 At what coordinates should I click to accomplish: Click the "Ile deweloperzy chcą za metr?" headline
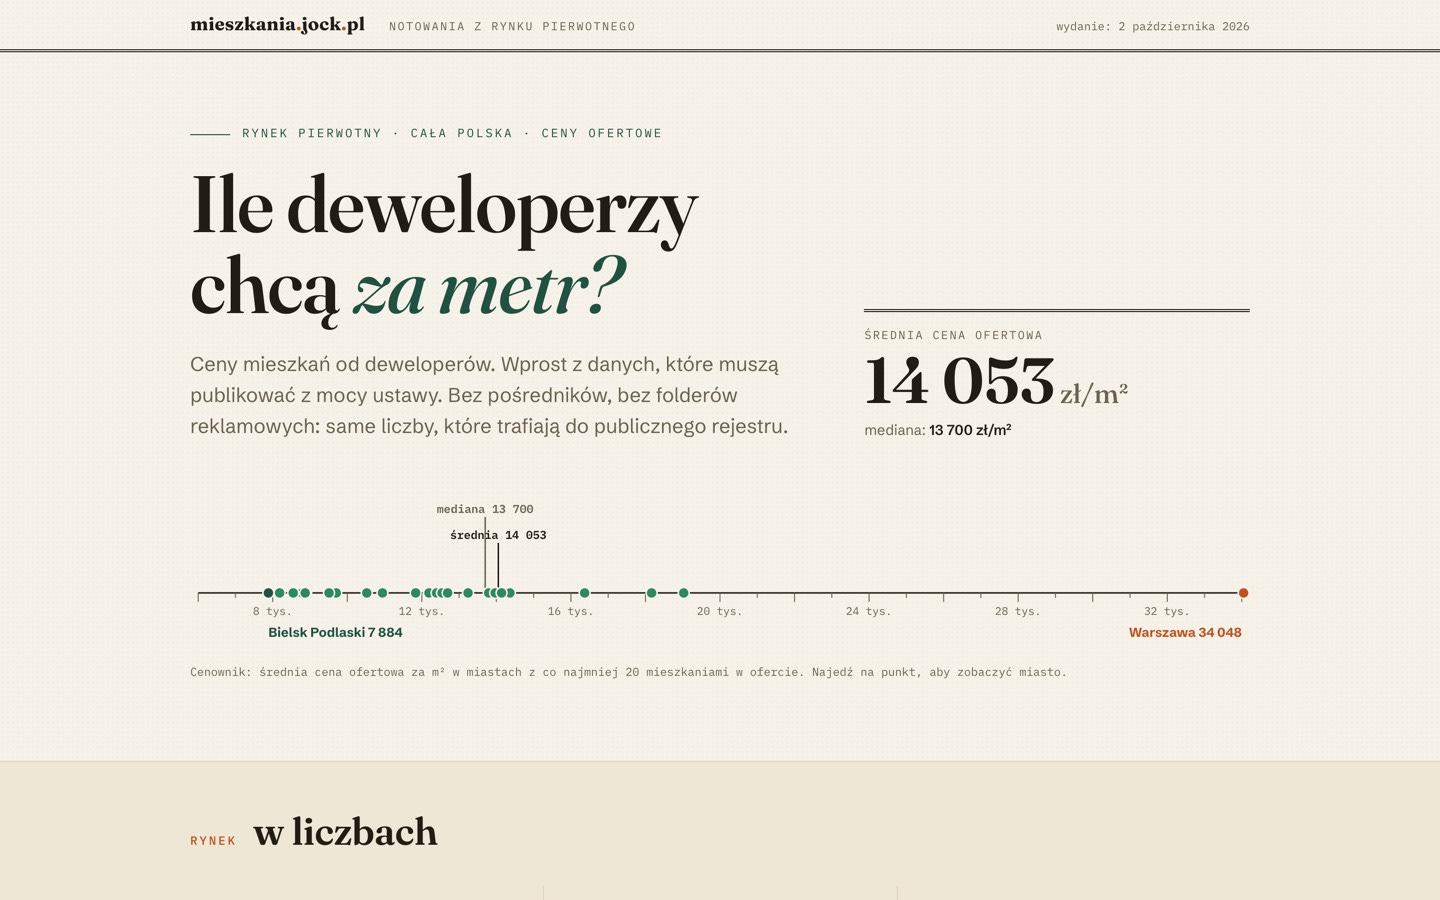(x=444, y=247)
